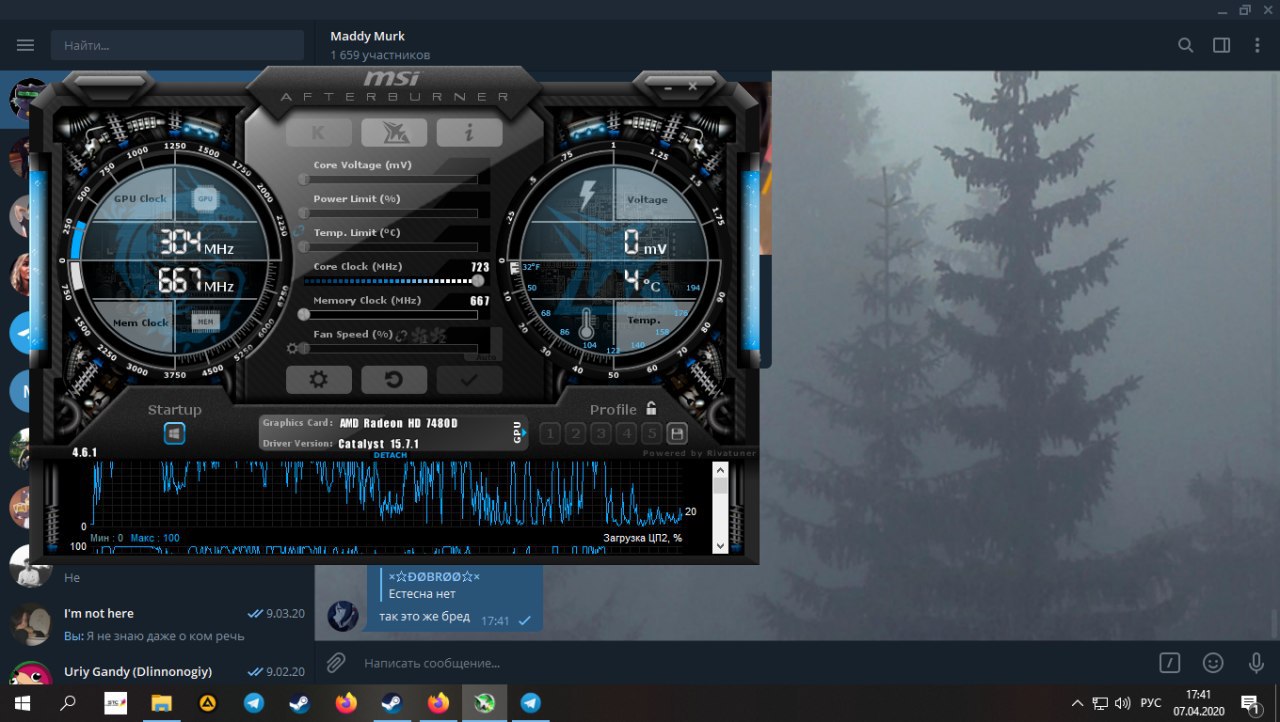Toggle the Profile lock icon
The image size is (1280, 722).
[651, 408]
